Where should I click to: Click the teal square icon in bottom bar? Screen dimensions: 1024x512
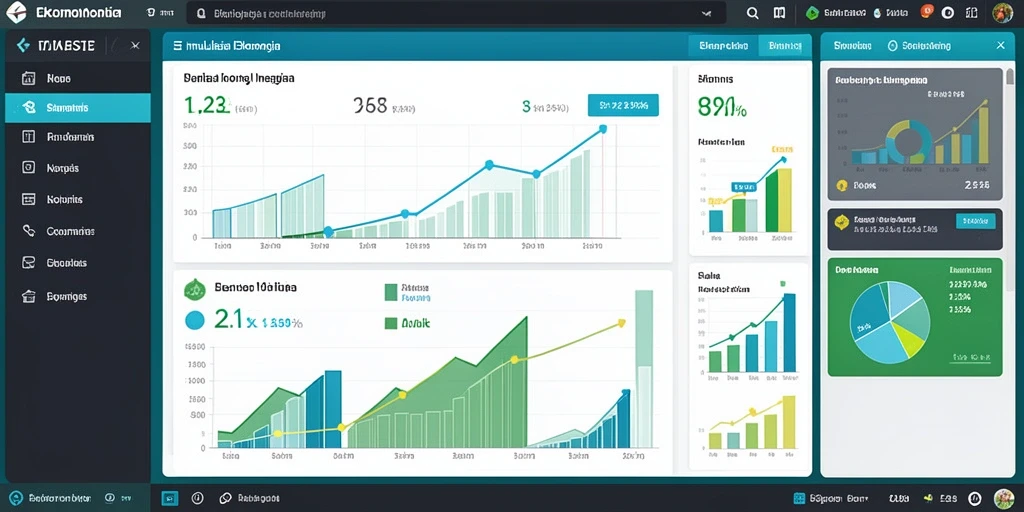[169, 498]
